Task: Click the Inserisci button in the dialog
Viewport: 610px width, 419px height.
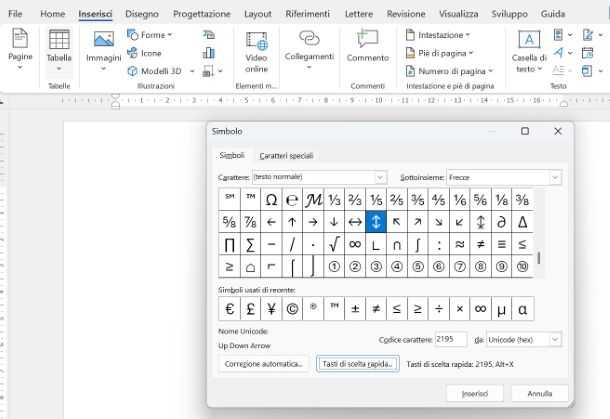Action: [x=475, y=393]
